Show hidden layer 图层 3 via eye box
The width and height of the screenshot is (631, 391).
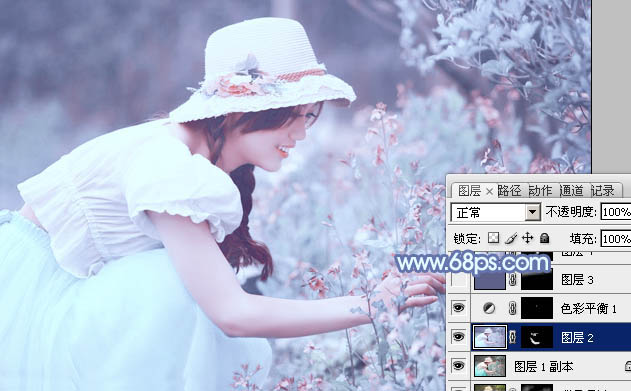pos(458,279)
